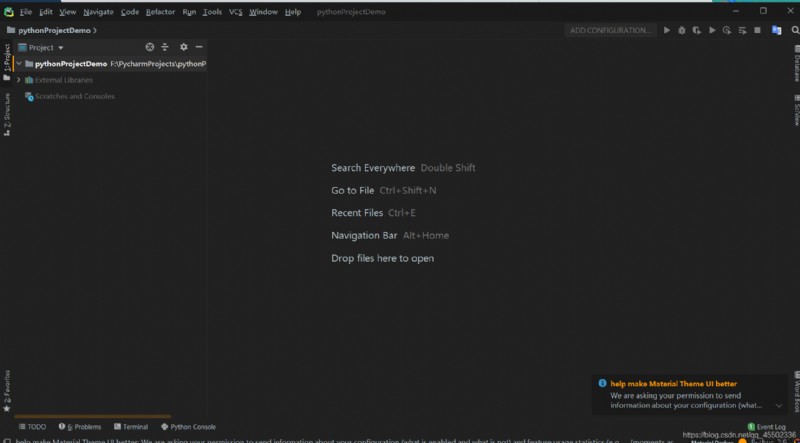Open the Python Console tab
This screenshot has width=800, height=443.
pyautogui.click(x=188, y=427)
